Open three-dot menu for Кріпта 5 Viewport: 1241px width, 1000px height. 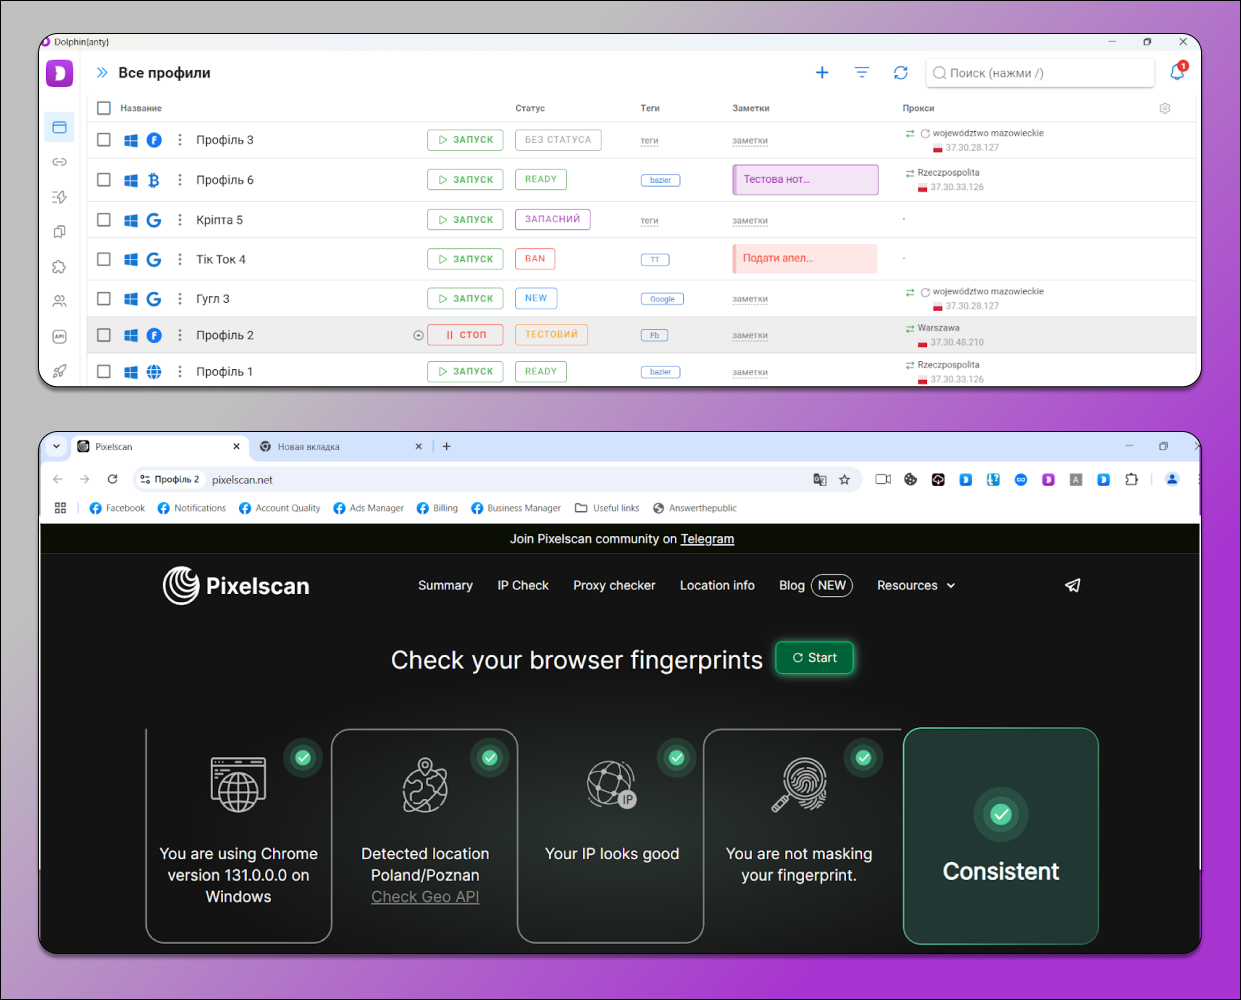coord(180,220)
